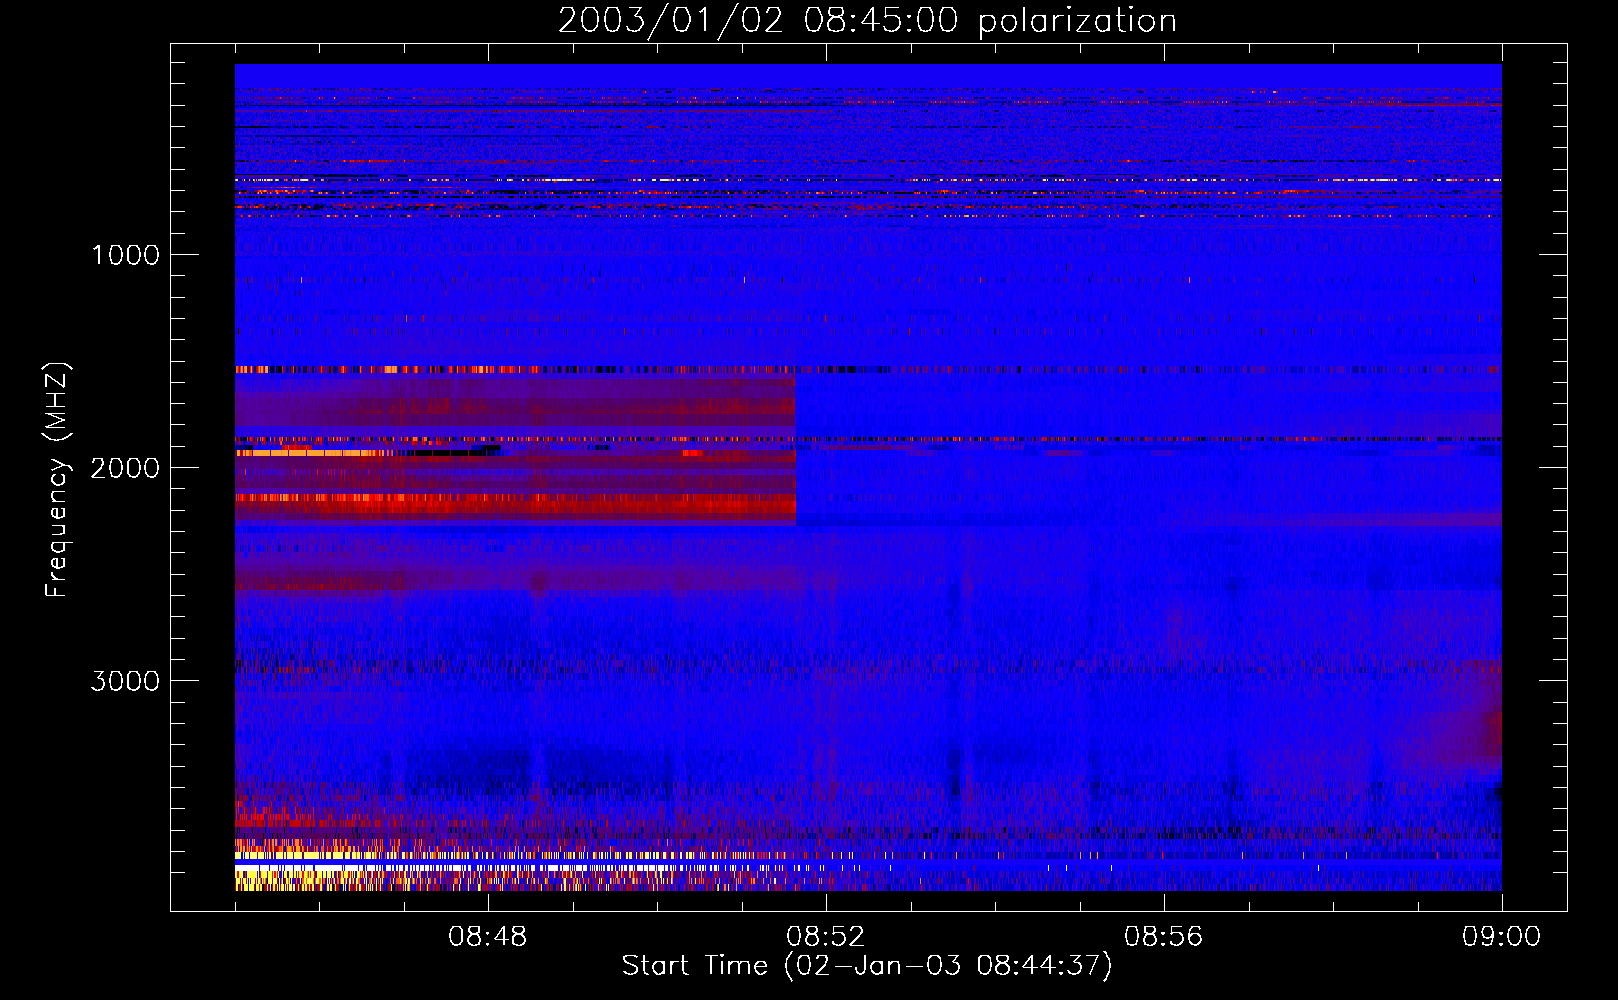Click the "Start Time (02-Jan-03 08:44:37)" label
The height and width of the screenshot is (1000, 1618).
point(867,966)
